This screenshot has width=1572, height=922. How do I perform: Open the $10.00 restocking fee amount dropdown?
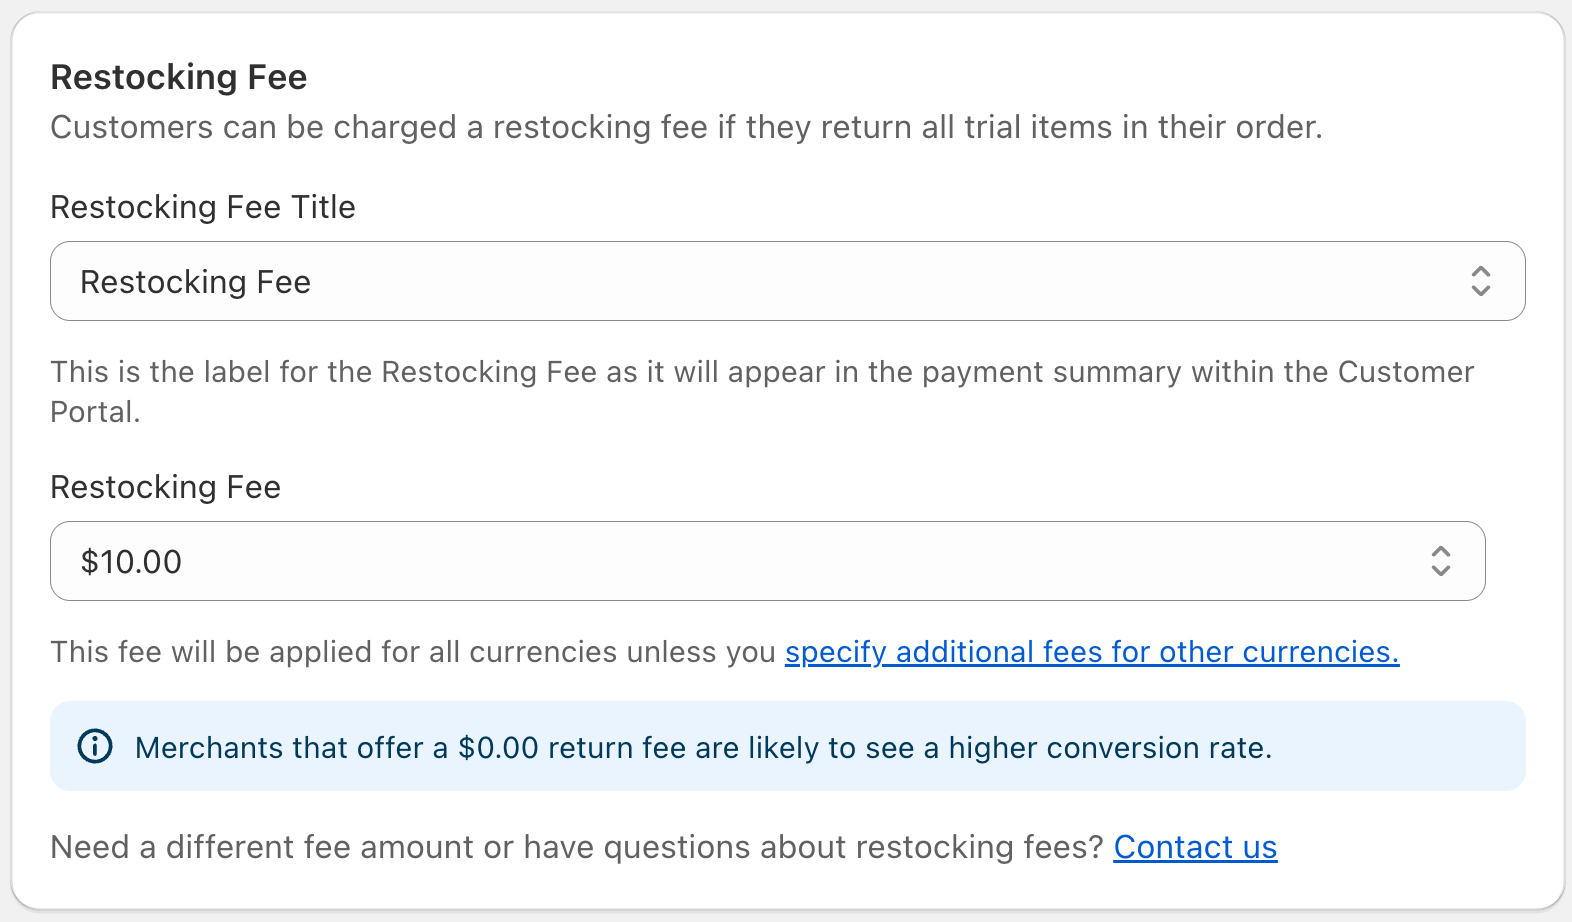[767, 561]
